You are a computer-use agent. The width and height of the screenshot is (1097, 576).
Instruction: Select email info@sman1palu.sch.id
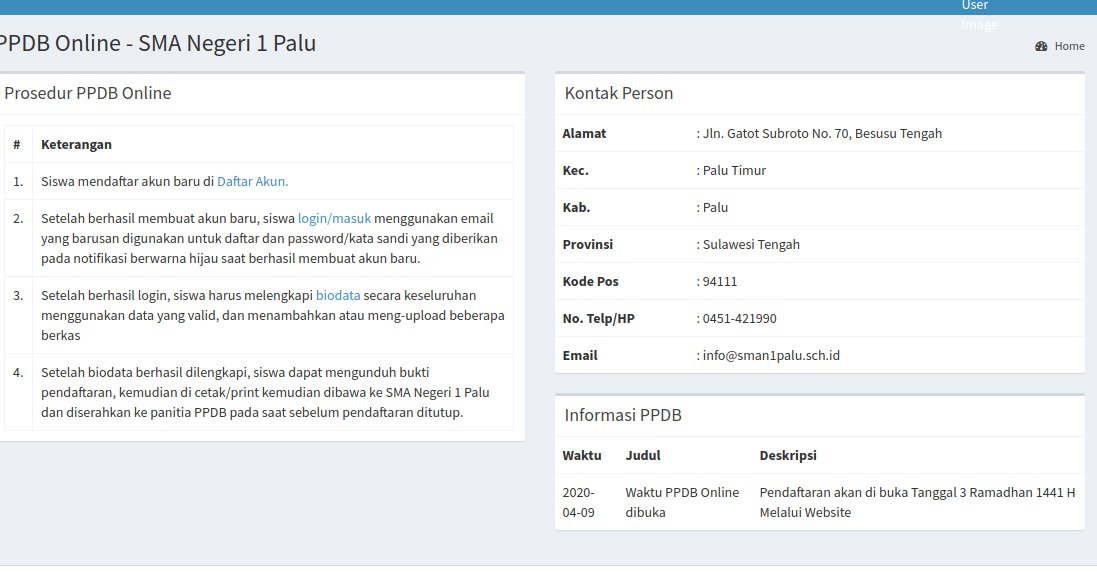[771, 356]
